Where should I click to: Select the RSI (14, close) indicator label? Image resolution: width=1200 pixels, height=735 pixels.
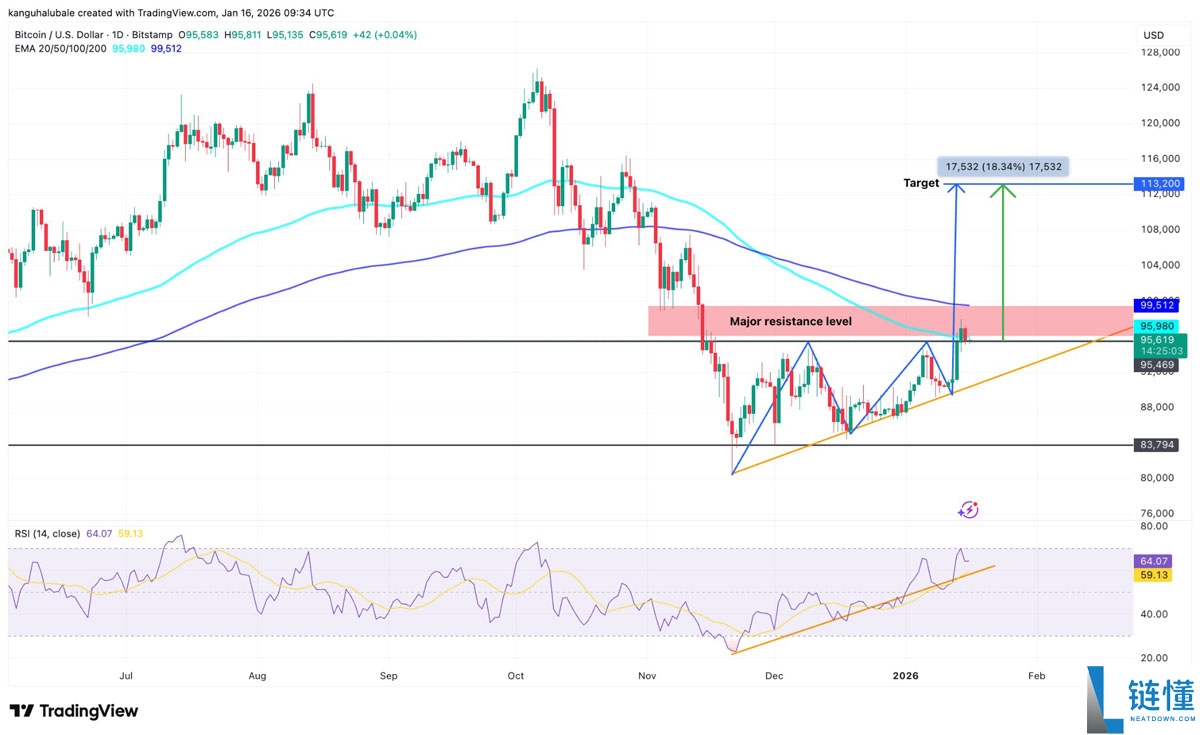tap(48, 533)
